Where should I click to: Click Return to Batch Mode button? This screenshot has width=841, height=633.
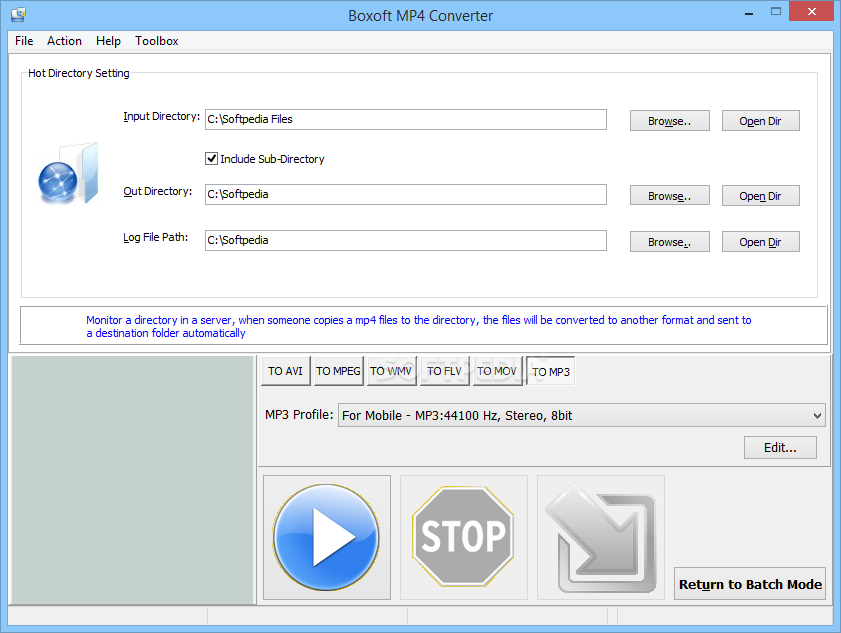coord(750,584)
